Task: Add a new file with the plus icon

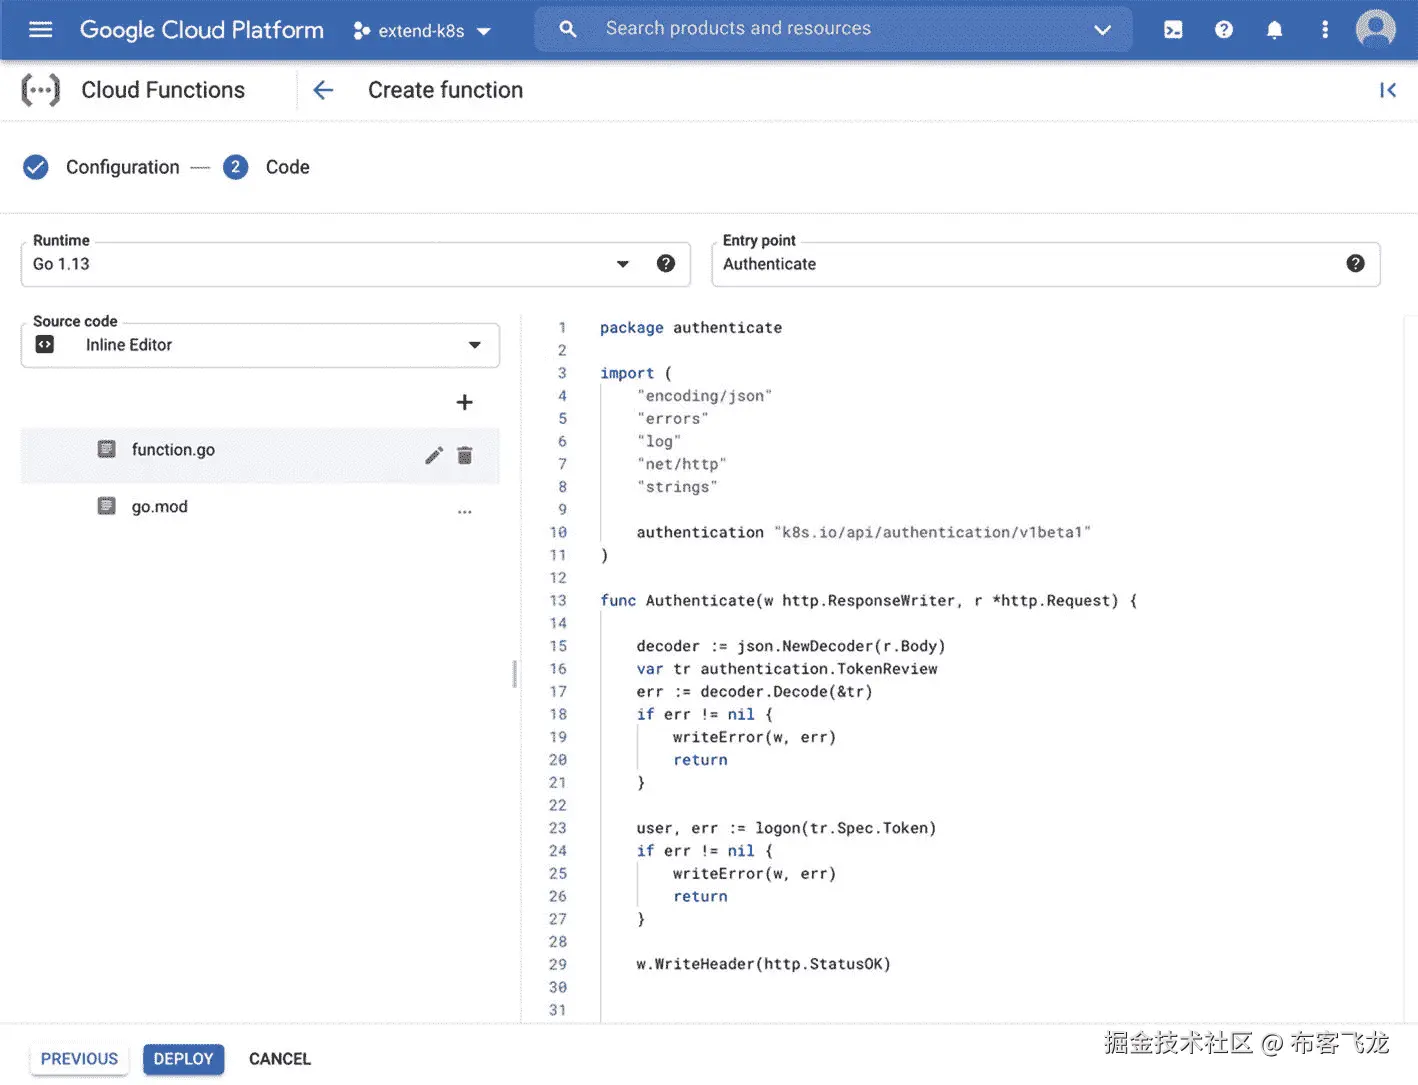Action: [x=464, y=402]
